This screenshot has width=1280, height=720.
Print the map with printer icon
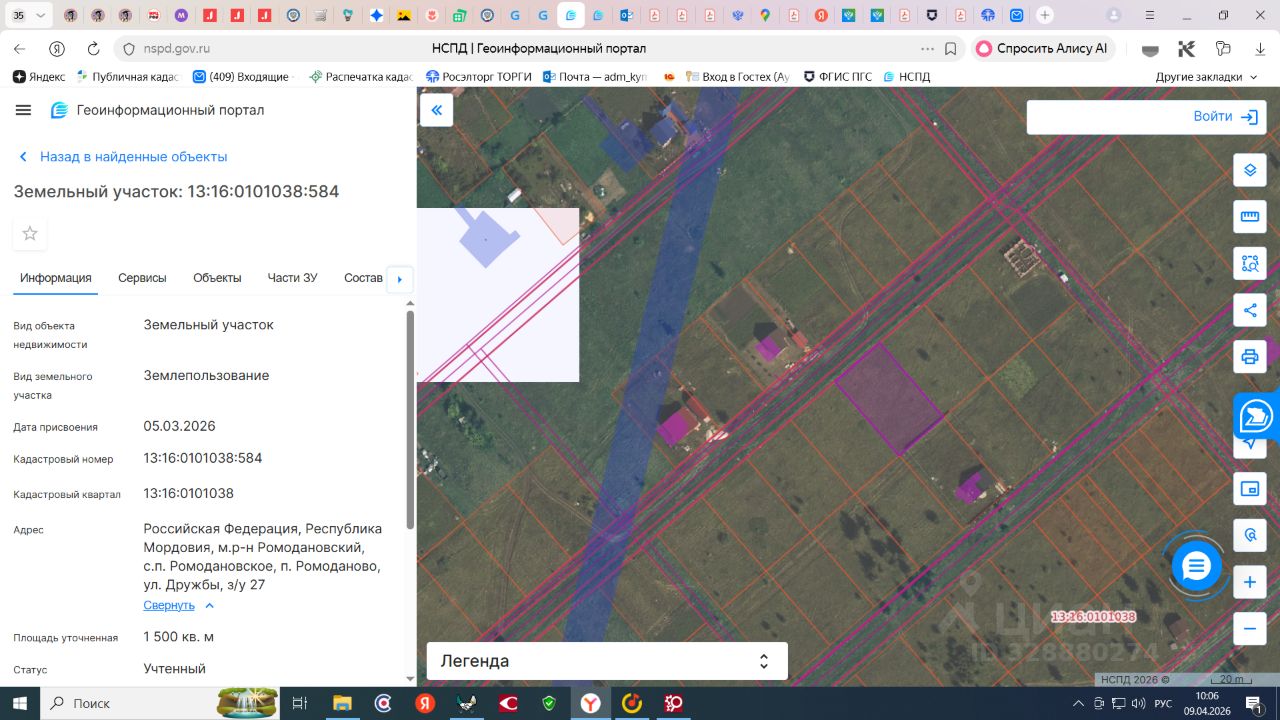coord(1250,357)
